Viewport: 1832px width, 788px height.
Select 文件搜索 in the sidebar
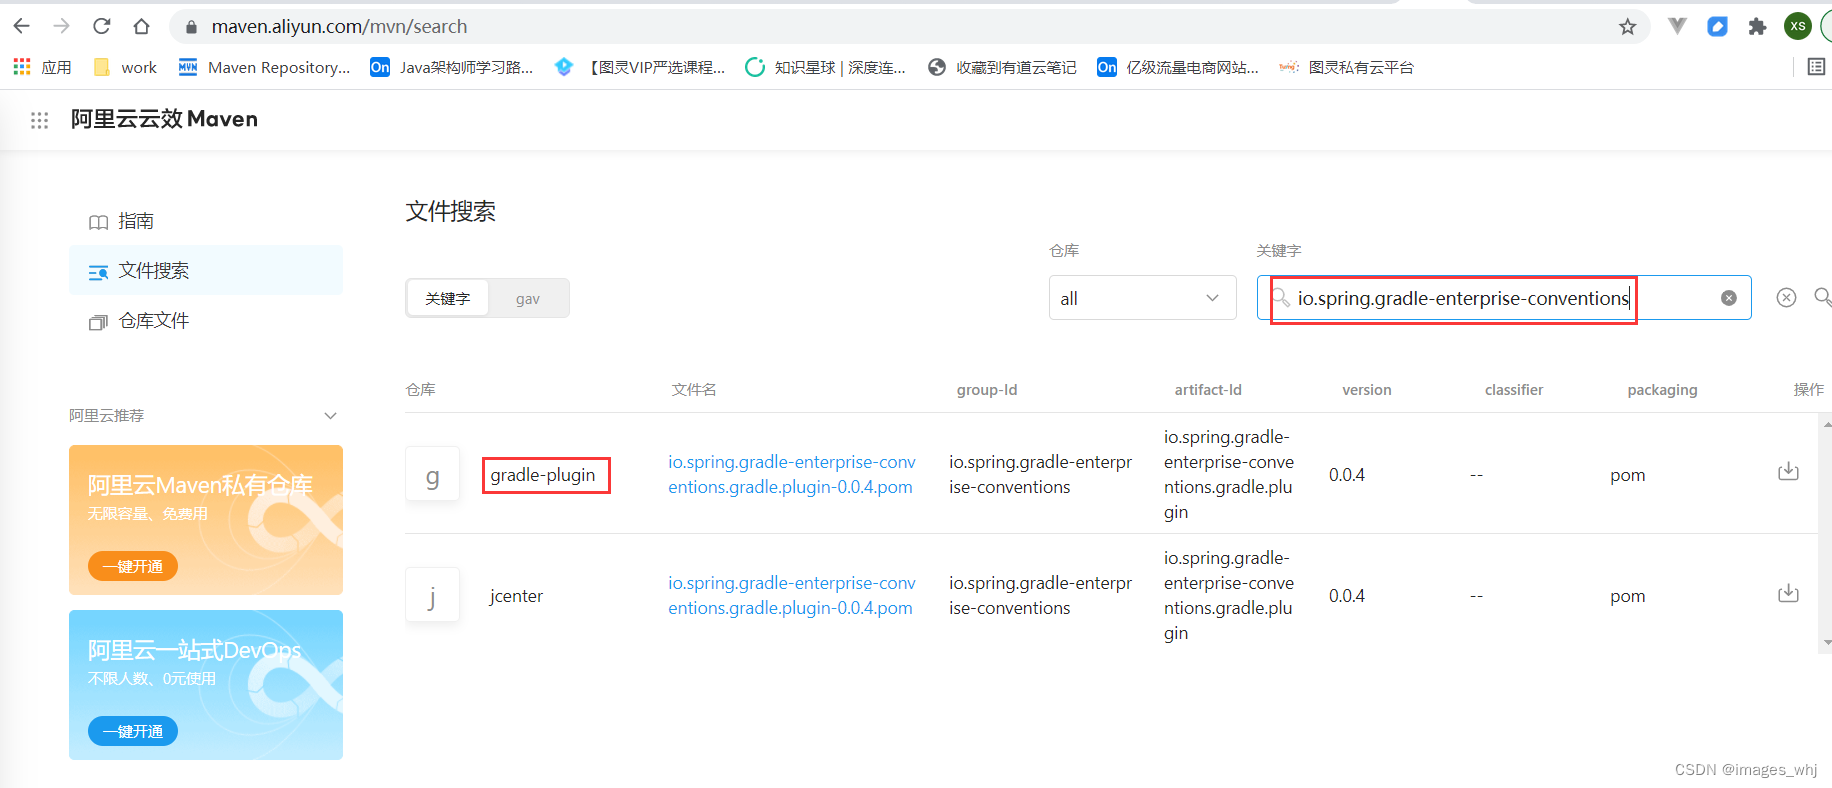point(206,270)
